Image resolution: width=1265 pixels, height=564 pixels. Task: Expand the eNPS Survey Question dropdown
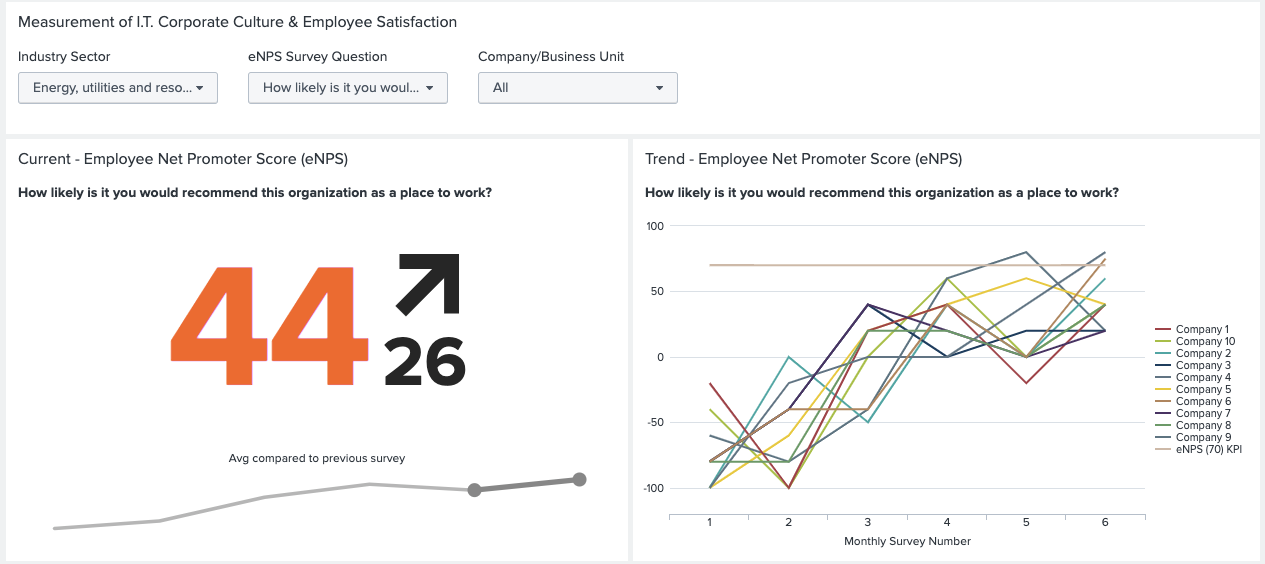[348, 88]
